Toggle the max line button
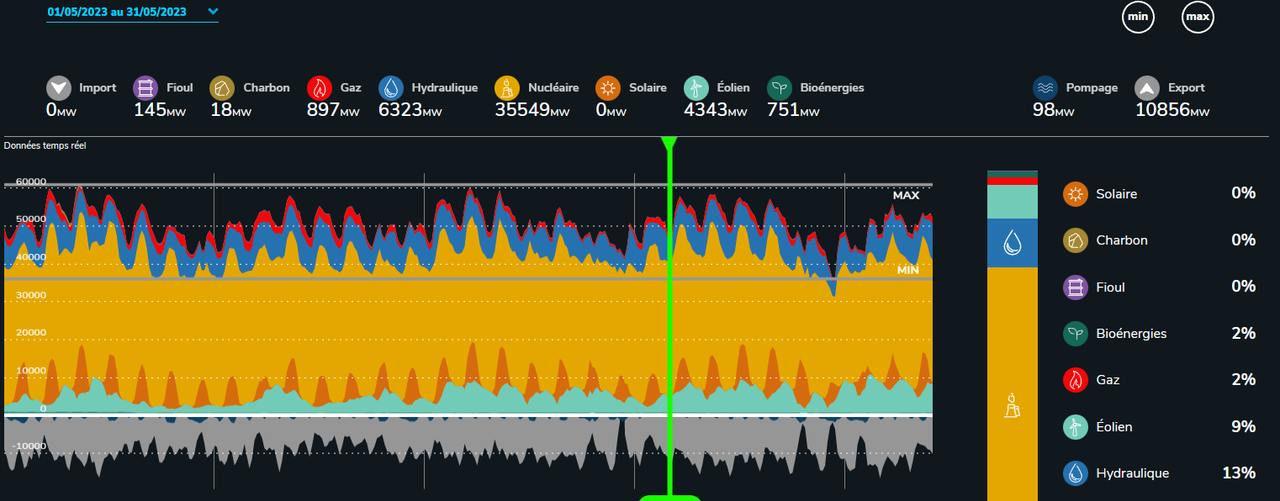 [1198, 17]
